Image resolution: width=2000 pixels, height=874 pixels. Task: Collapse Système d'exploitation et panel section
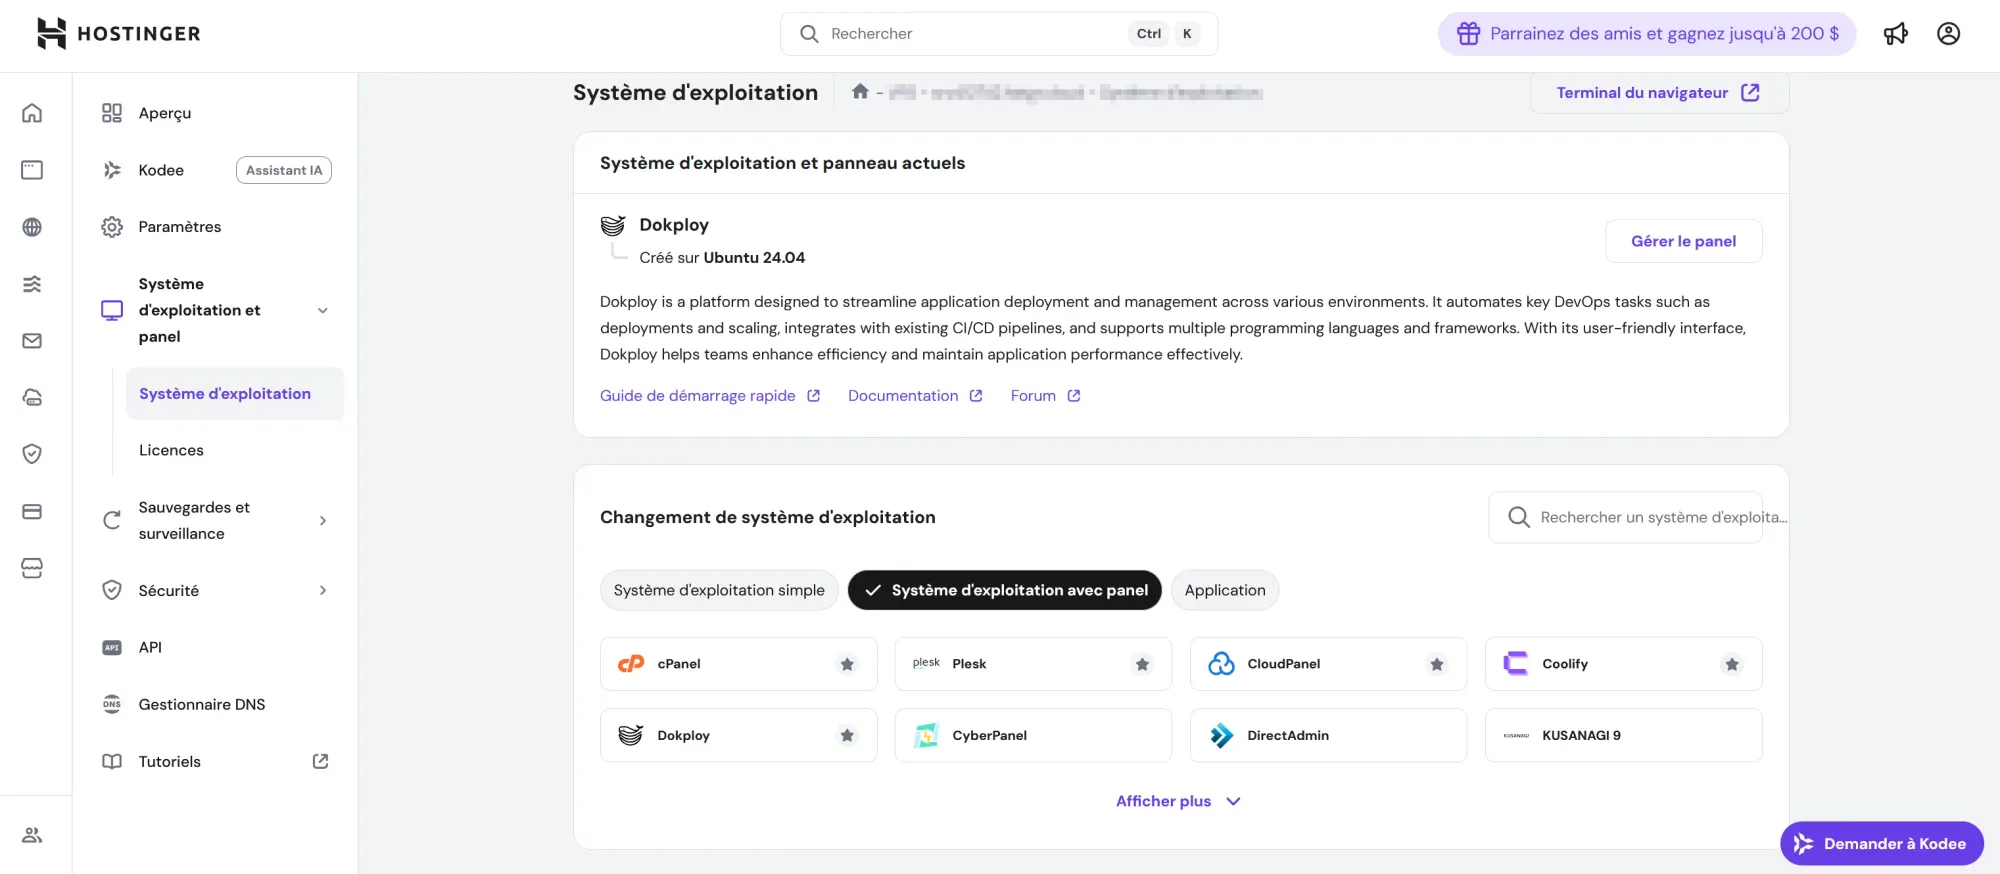point(323,310)
